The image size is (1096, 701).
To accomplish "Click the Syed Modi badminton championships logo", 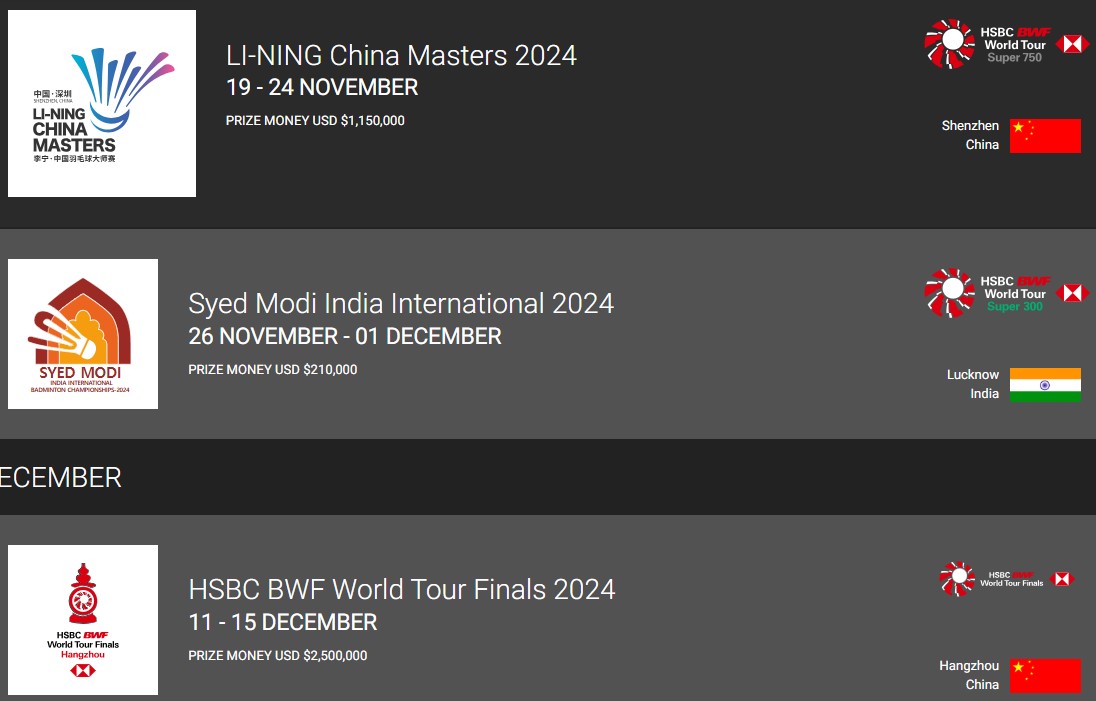I will click(x=83, y=333).
